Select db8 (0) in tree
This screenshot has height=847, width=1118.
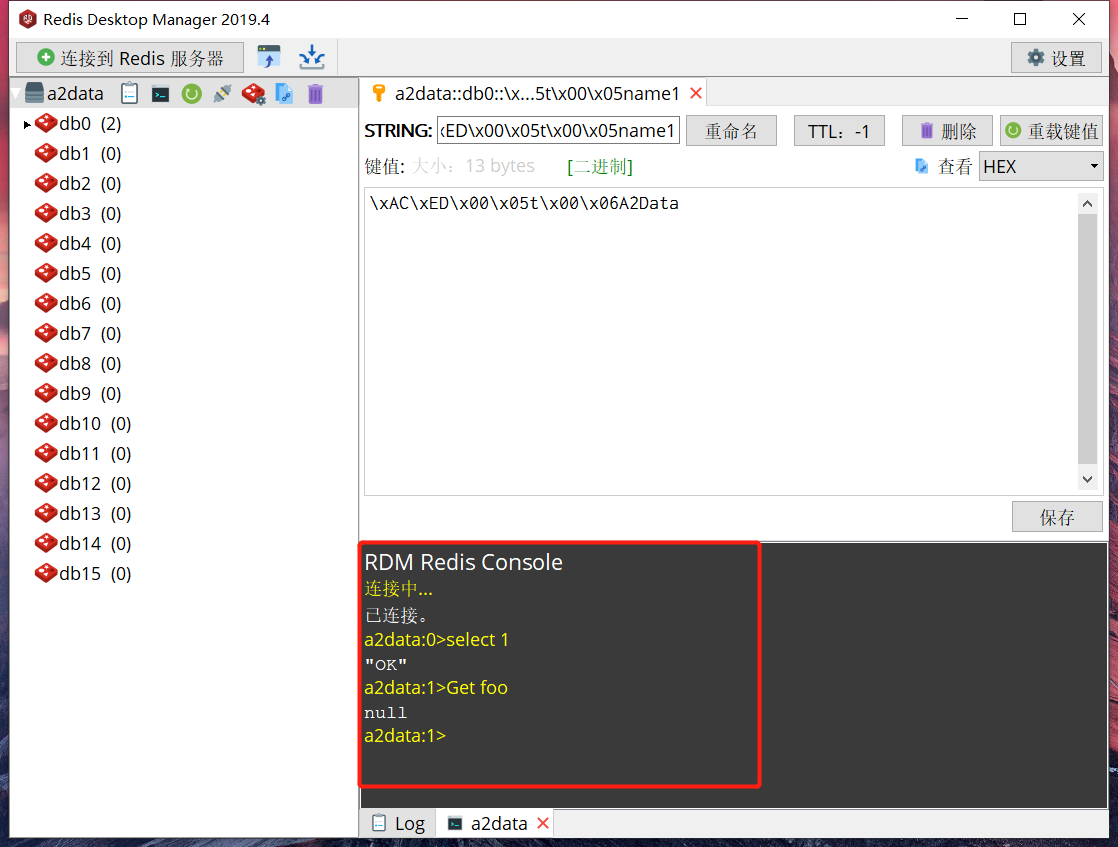click(78, 363)
